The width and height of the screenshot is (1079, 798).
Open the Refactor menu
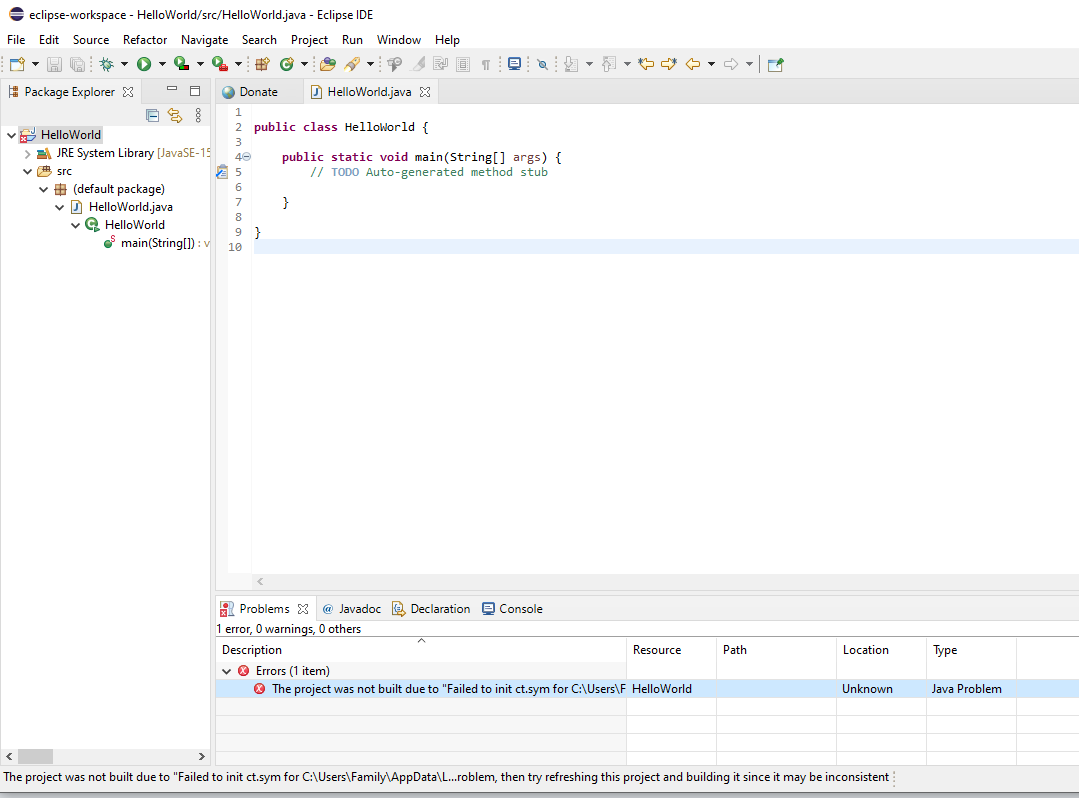145,40
